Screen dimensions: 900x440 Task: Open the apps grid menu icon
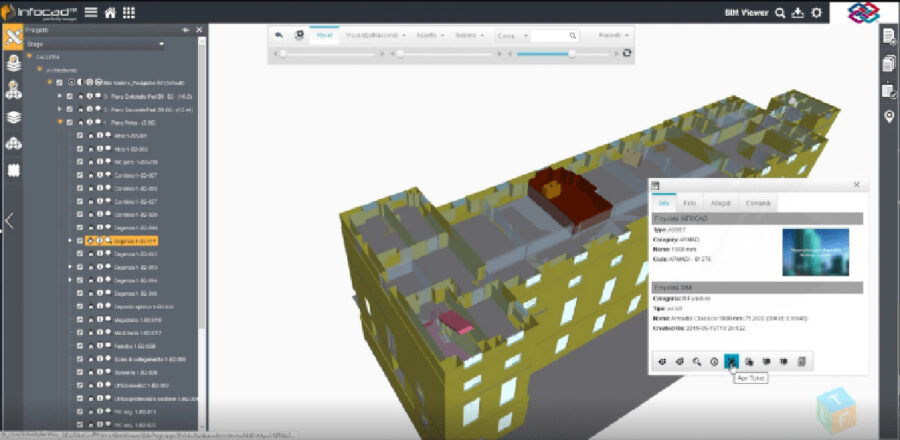point(129,13)
